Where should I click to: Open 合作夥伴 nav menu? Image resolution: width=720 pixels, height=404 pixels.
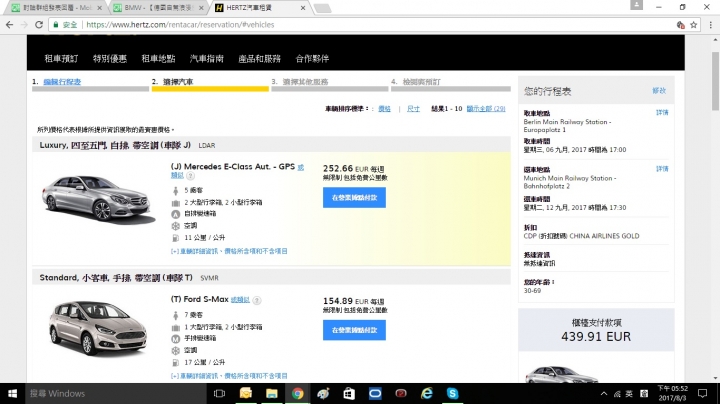312,58
